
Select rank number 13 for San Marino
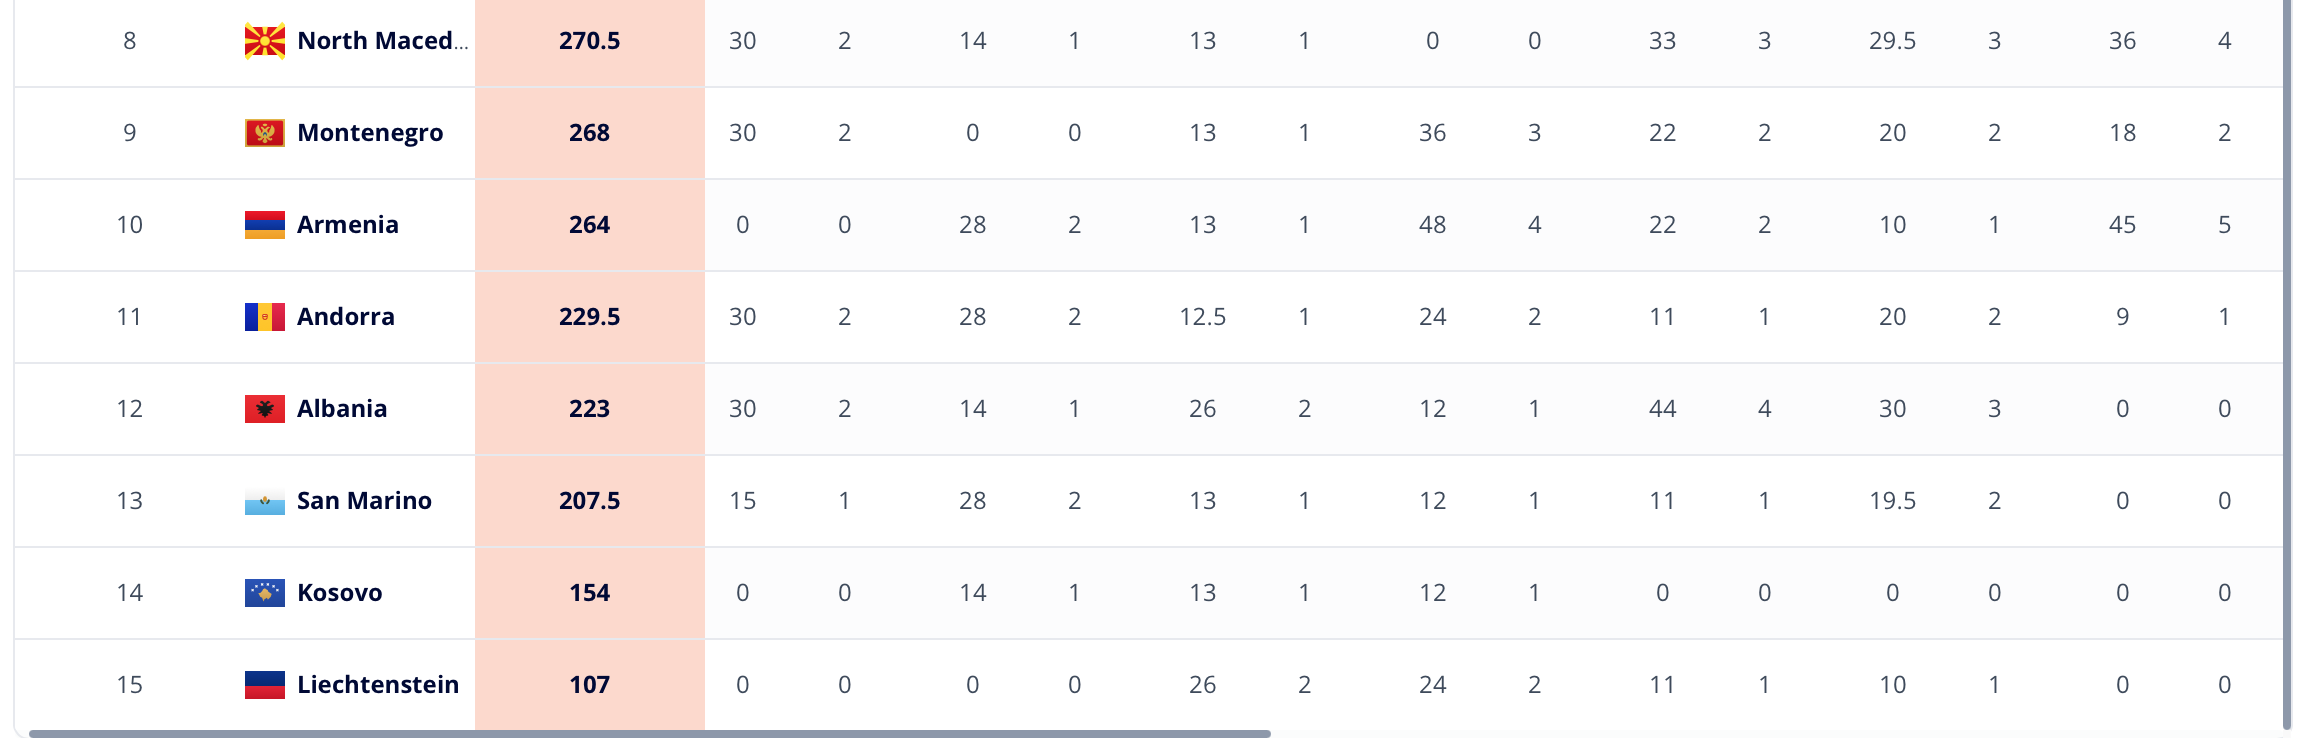130,501
